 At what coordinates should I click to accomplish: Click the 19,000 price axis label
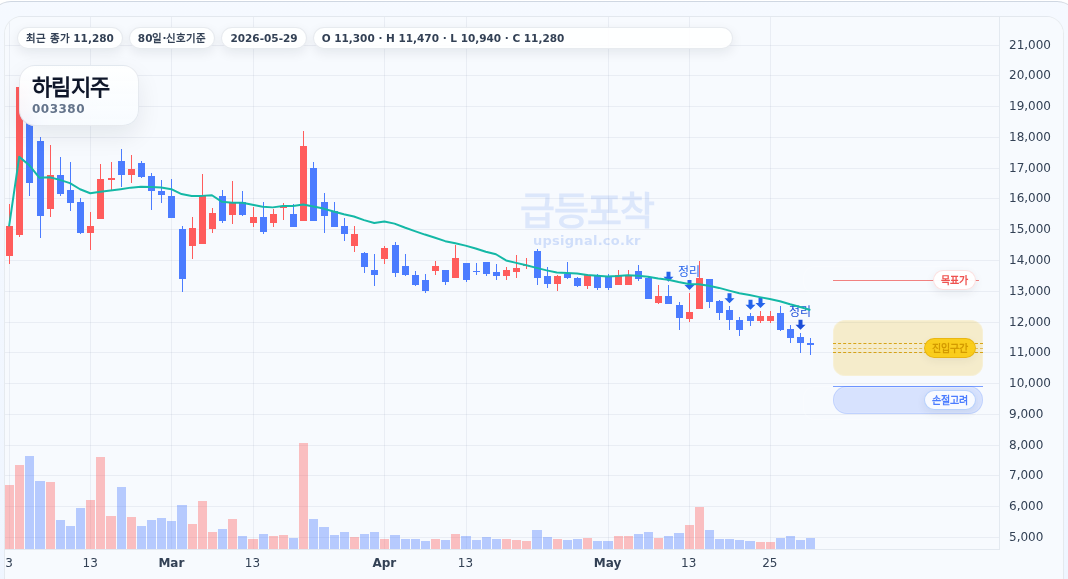click(x=1029, y=106)
